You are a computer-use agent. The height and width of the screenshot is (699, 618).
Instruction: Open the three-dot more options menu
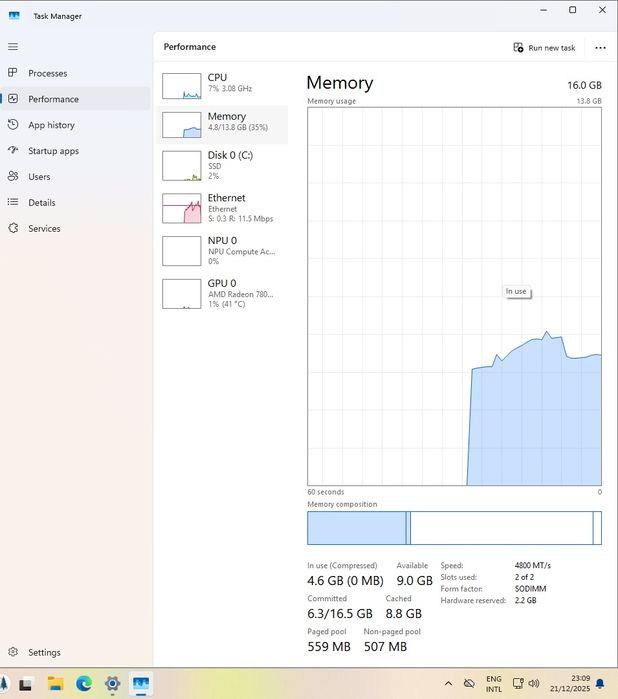tap(600, 47)
